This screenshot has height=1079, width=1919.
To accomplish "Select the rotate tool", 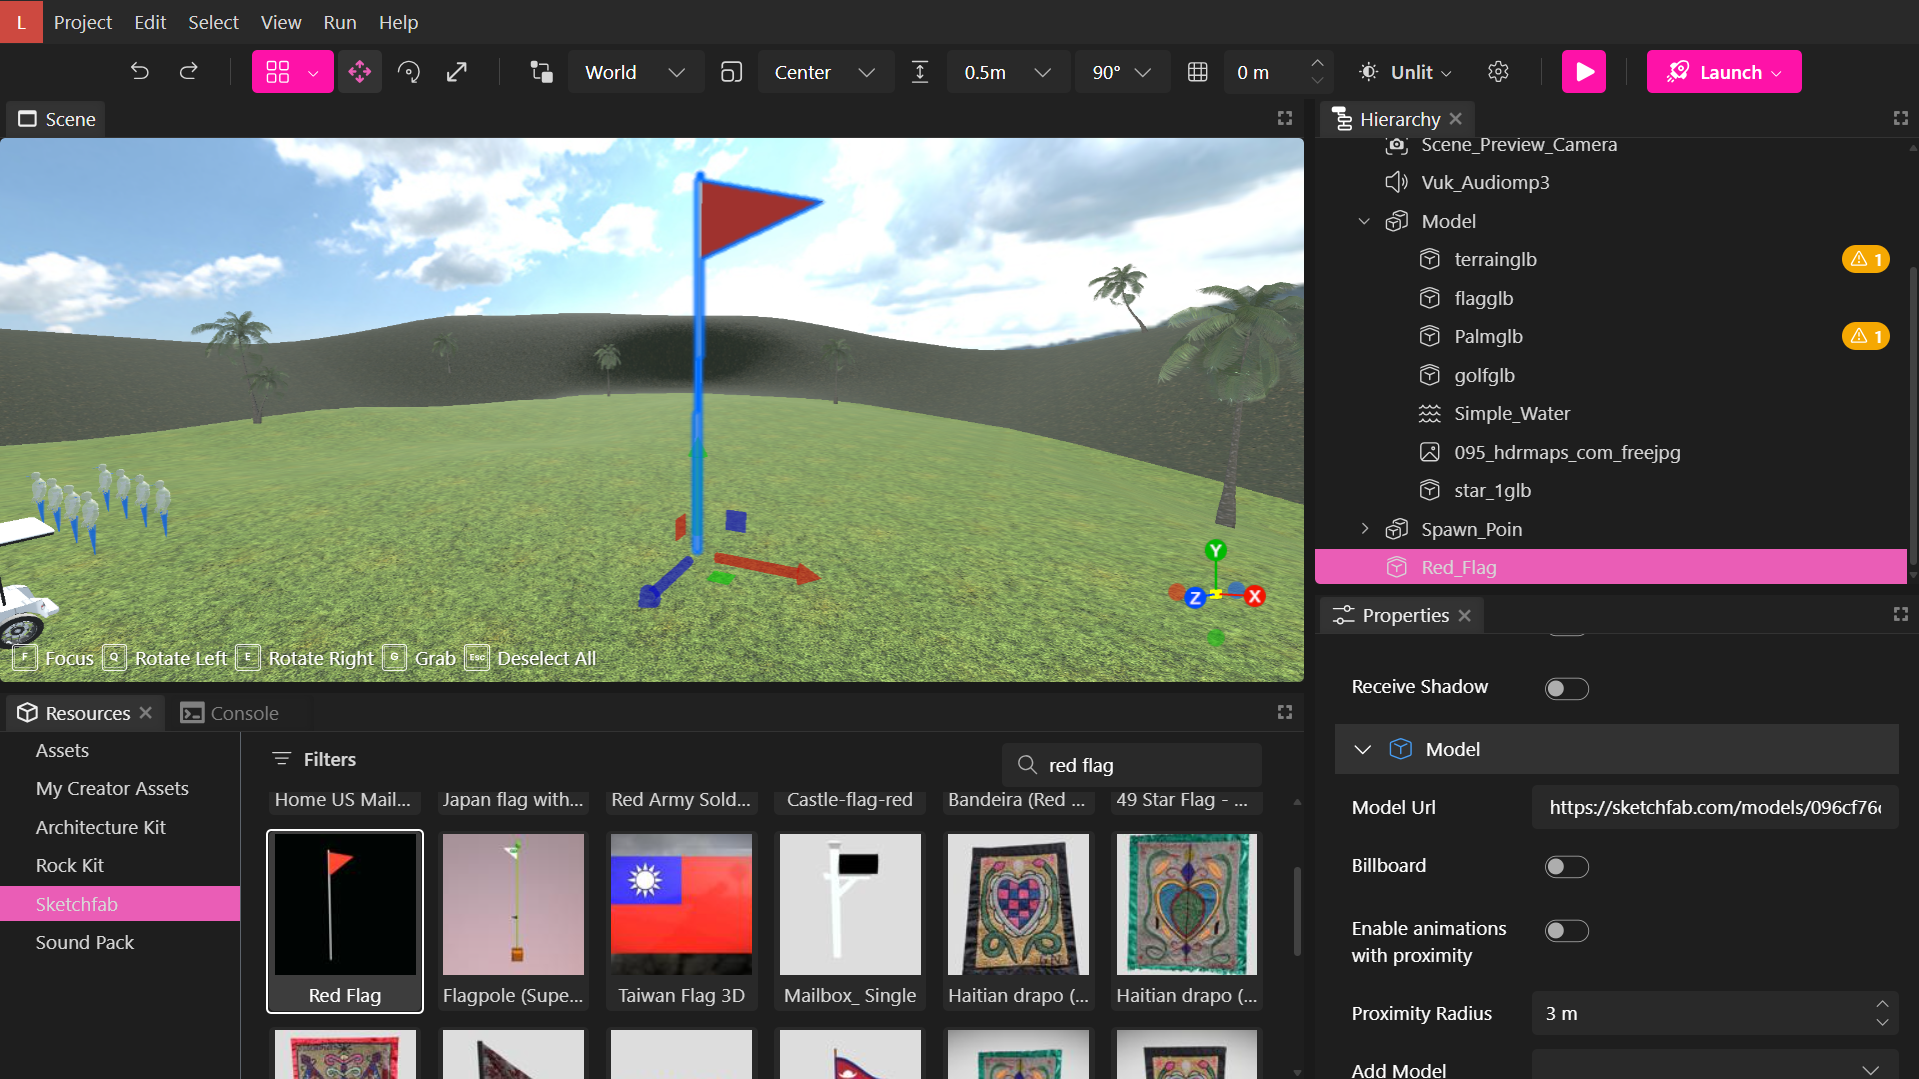I will pyautogui.click(x=408, y=72).
